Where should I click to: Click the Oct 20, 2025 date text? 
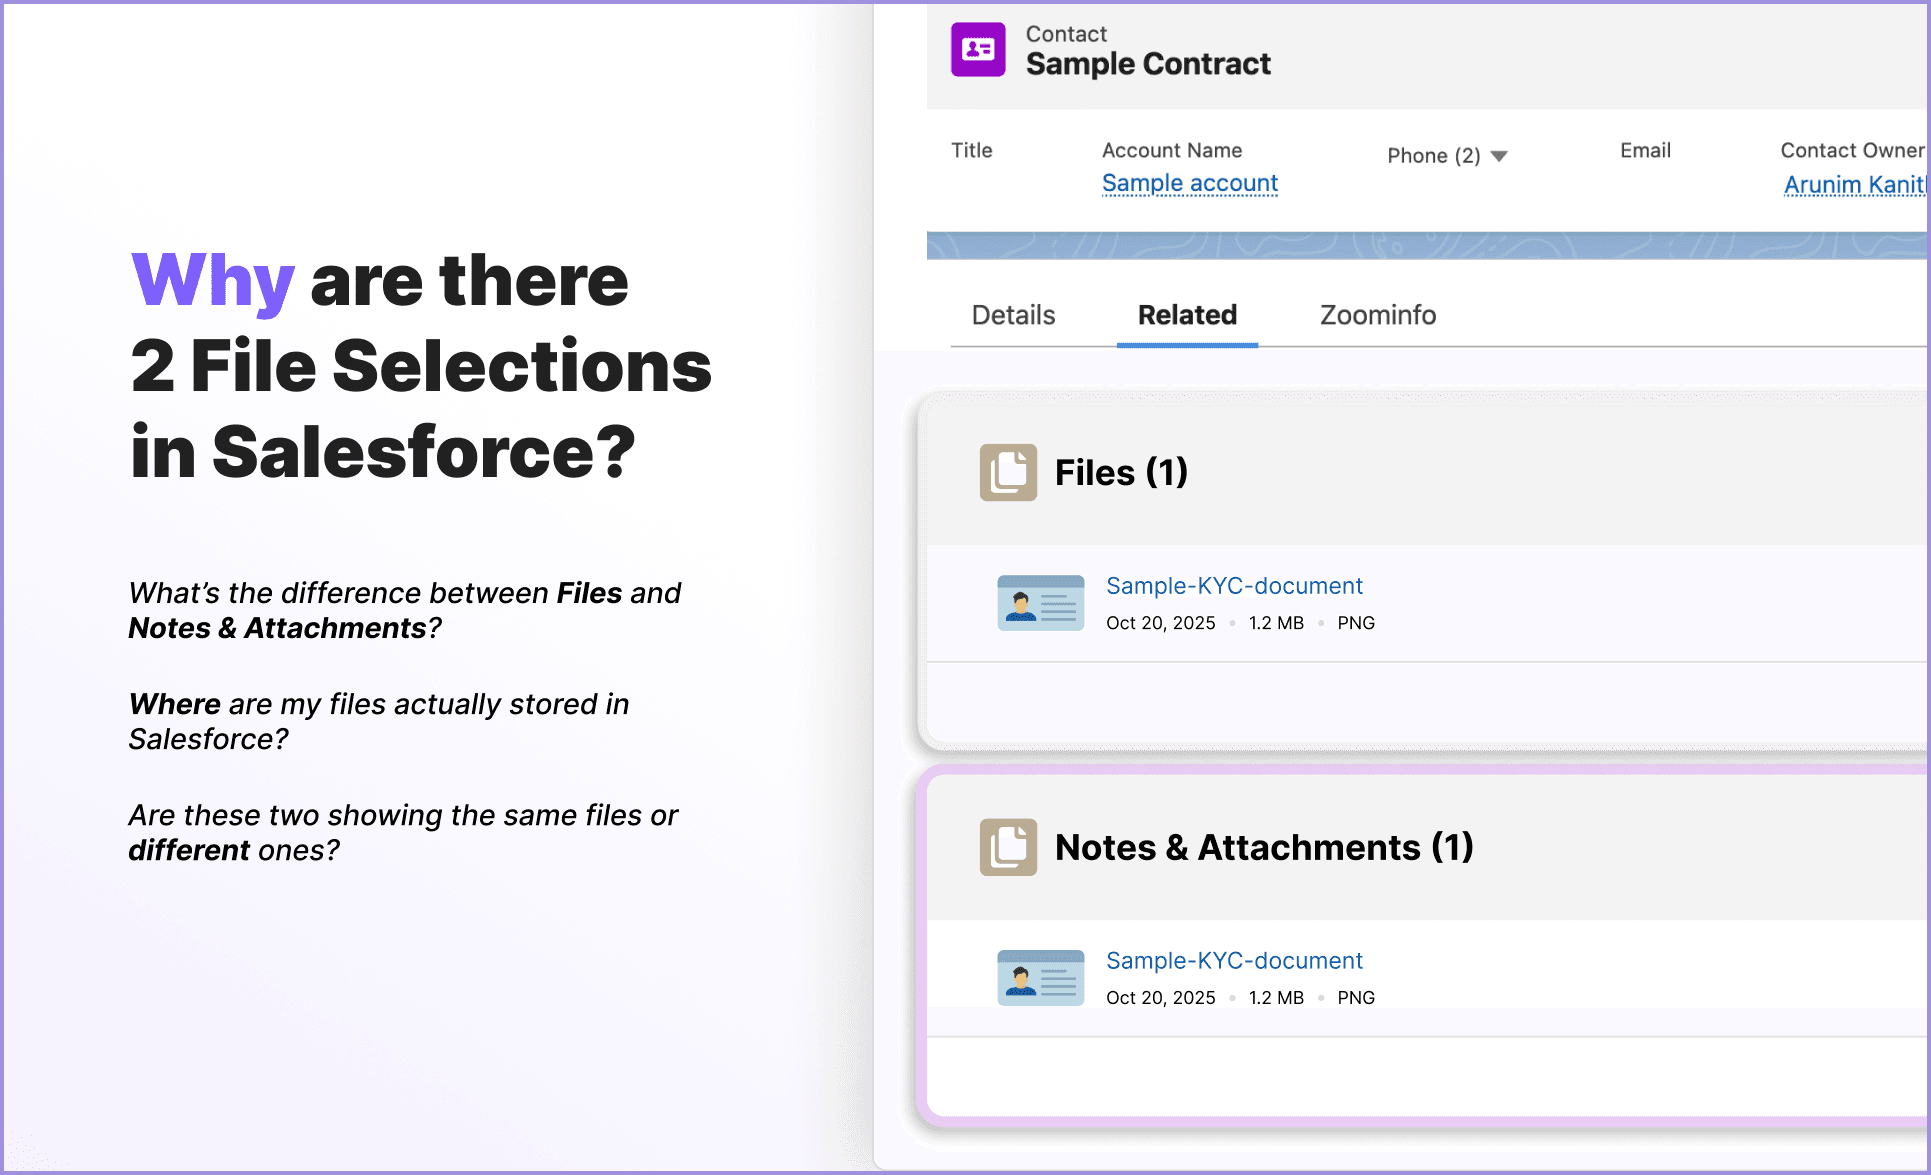(1160, 622)
